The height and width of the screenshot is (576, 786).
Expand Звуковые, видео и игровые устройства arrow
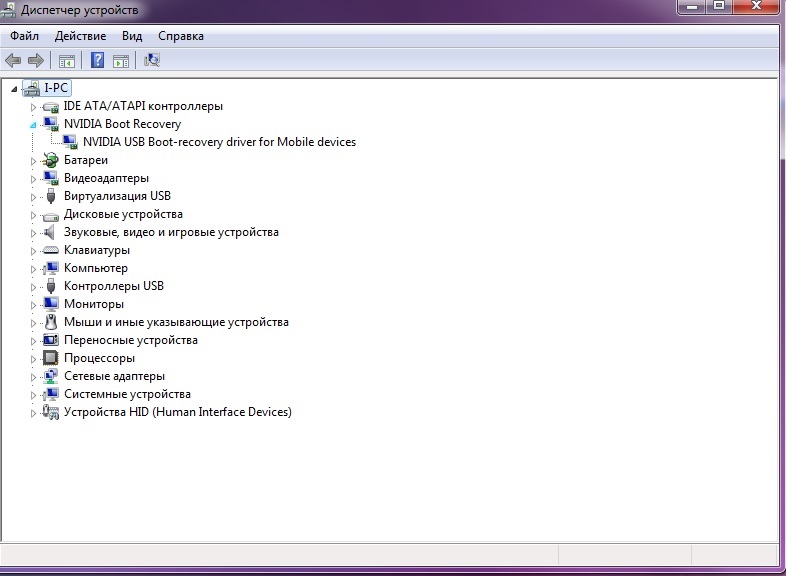tap(33, 233)
